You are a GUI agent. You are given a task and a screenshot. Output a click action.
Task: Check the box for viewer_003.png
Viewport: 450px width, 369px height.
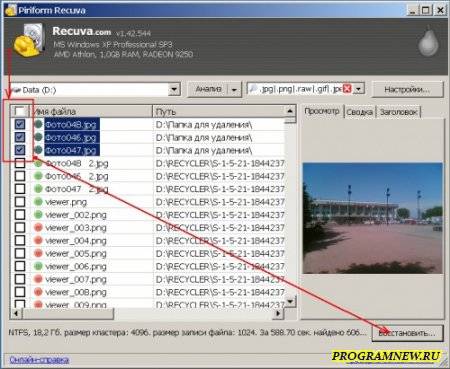pos(20,228)
